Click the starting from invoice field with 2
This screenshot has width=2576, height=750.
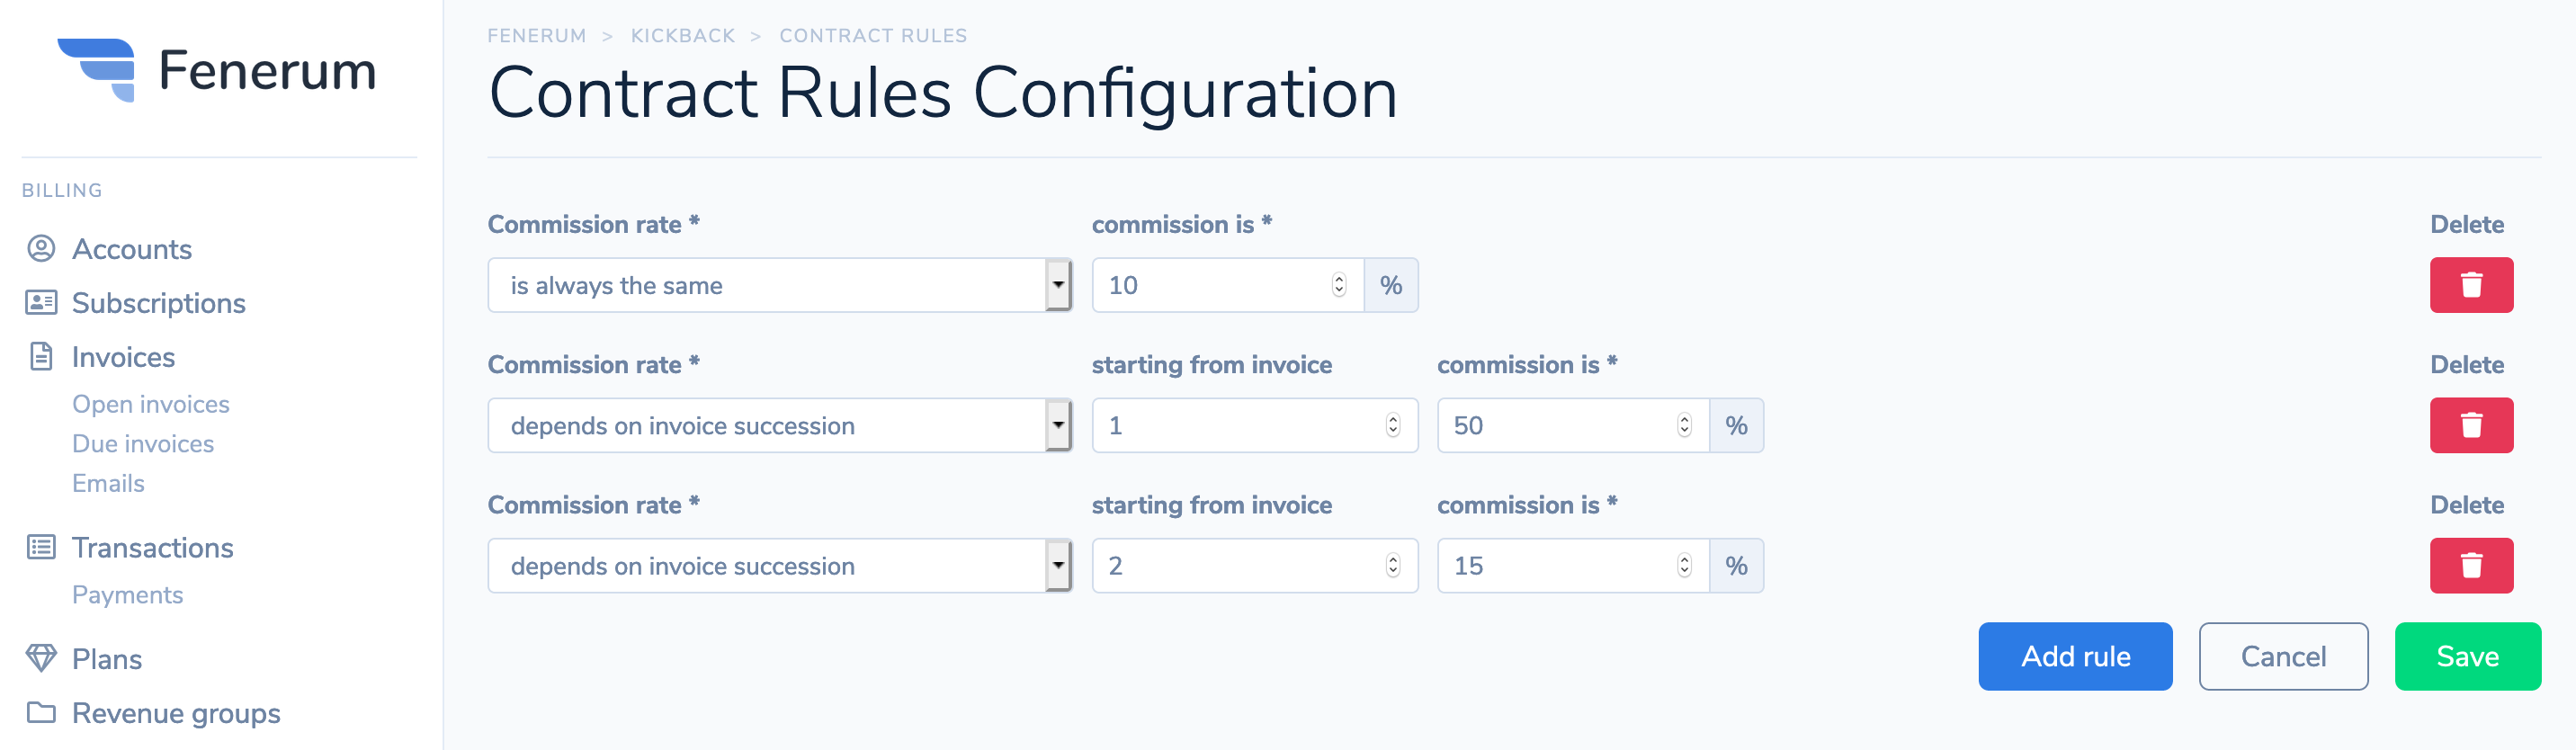(1255, 565)
